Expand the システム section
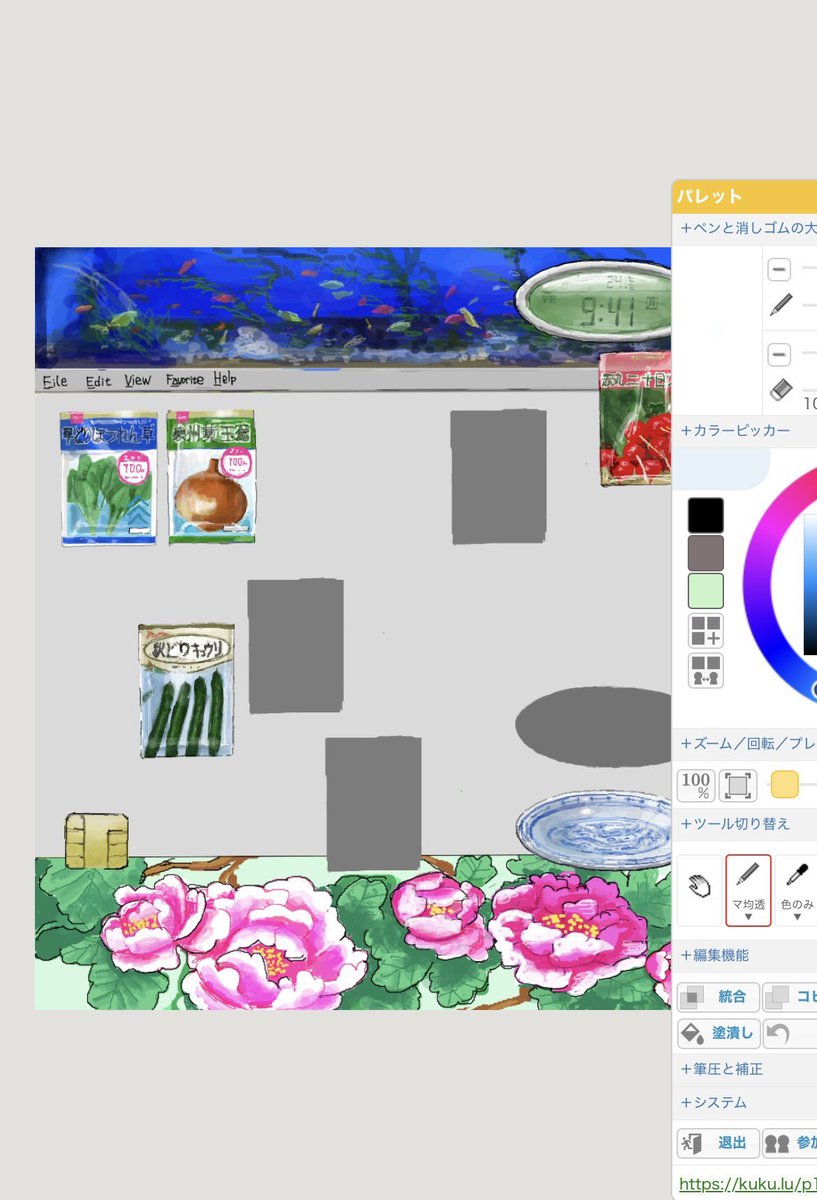This screenshot has height=1200, width=817. 713,1103
